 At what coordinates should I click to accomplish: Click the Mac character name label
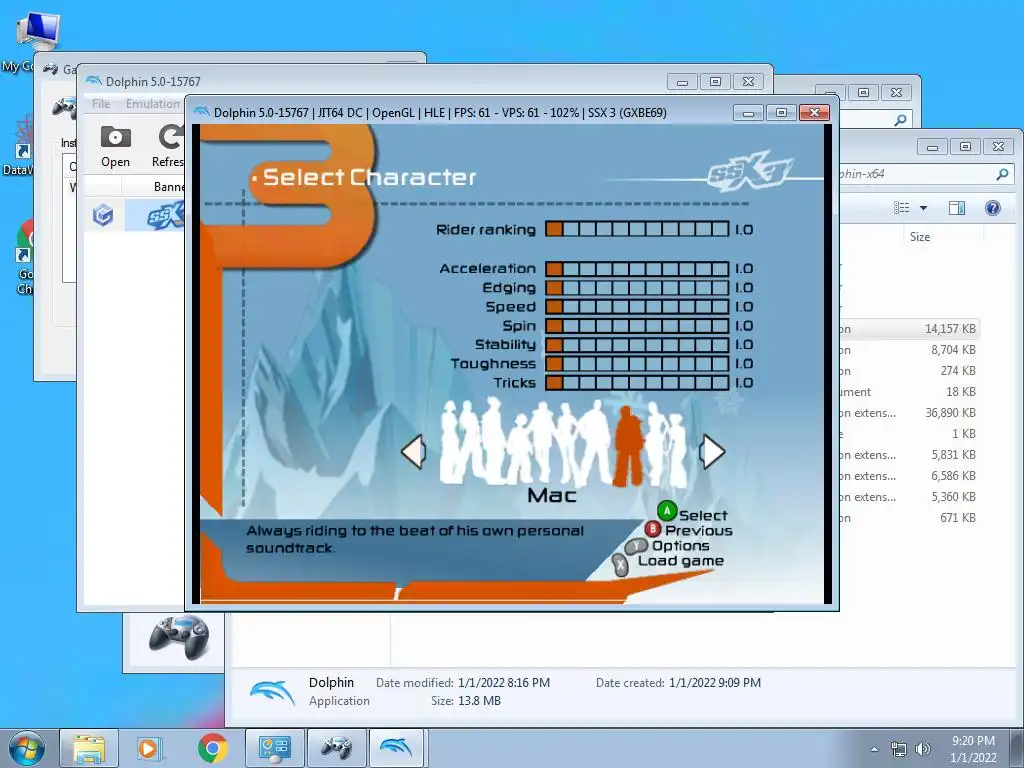click(x=552, y=496)
